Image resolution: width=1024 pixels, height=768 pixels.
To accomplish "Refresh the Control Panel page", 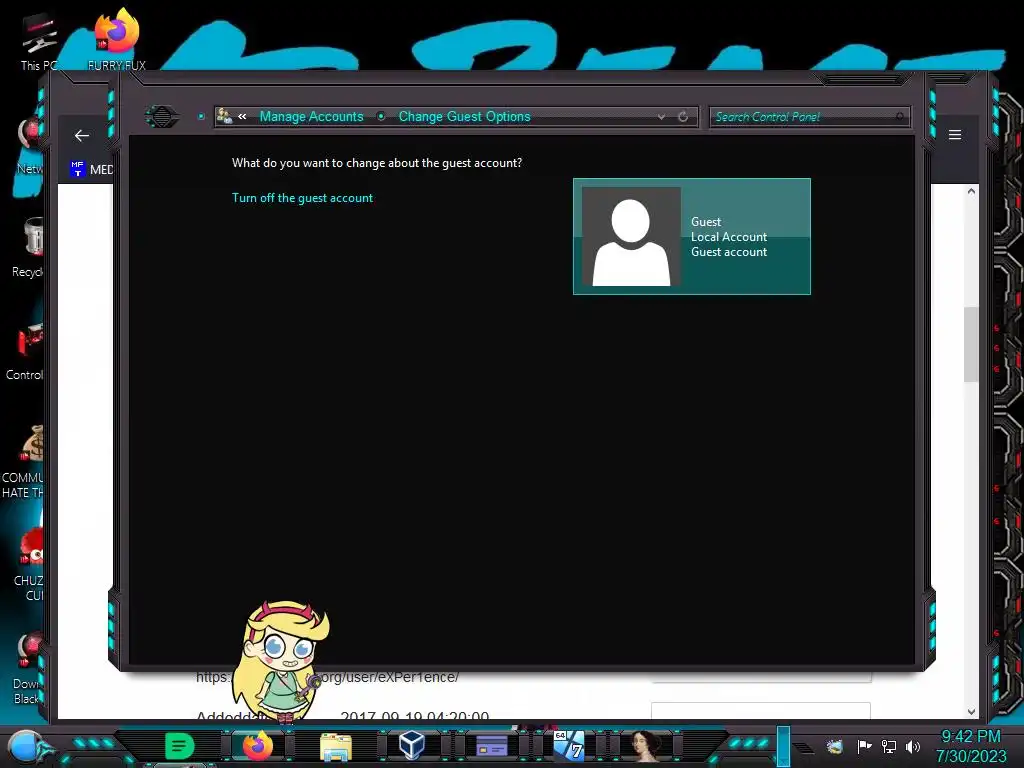I will tap(683, 117).
